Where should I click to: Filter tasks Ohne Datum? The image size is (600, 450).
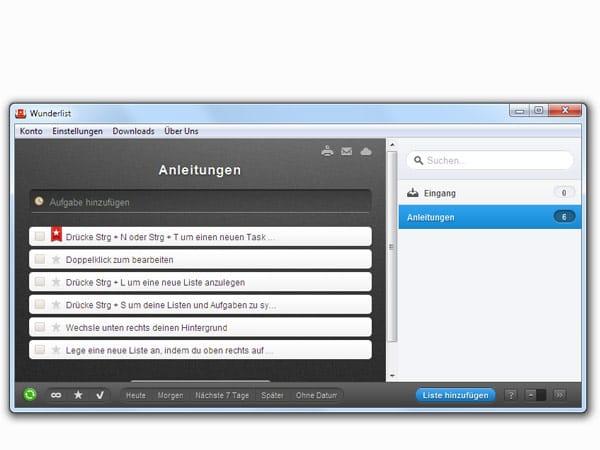[316, 395]
